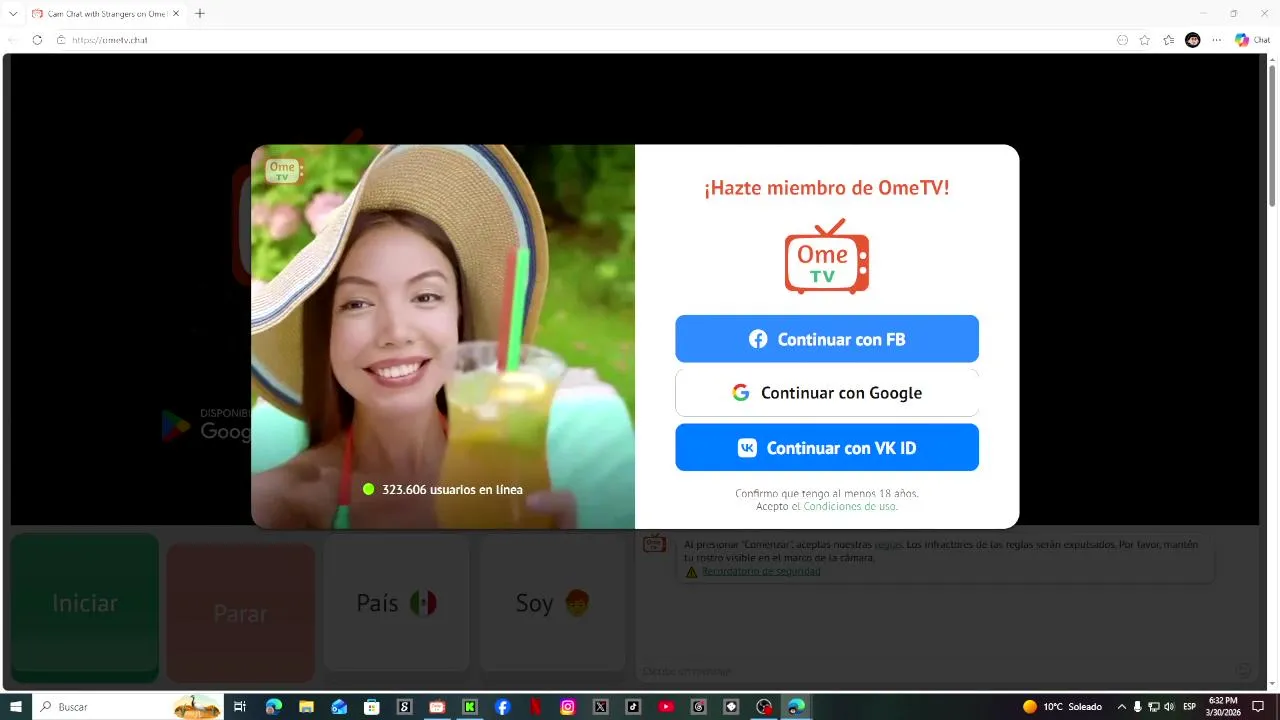This screenshot has width=1280, height=720.
Task: Open the reglas link in chat notice
Action: (888, 545)
